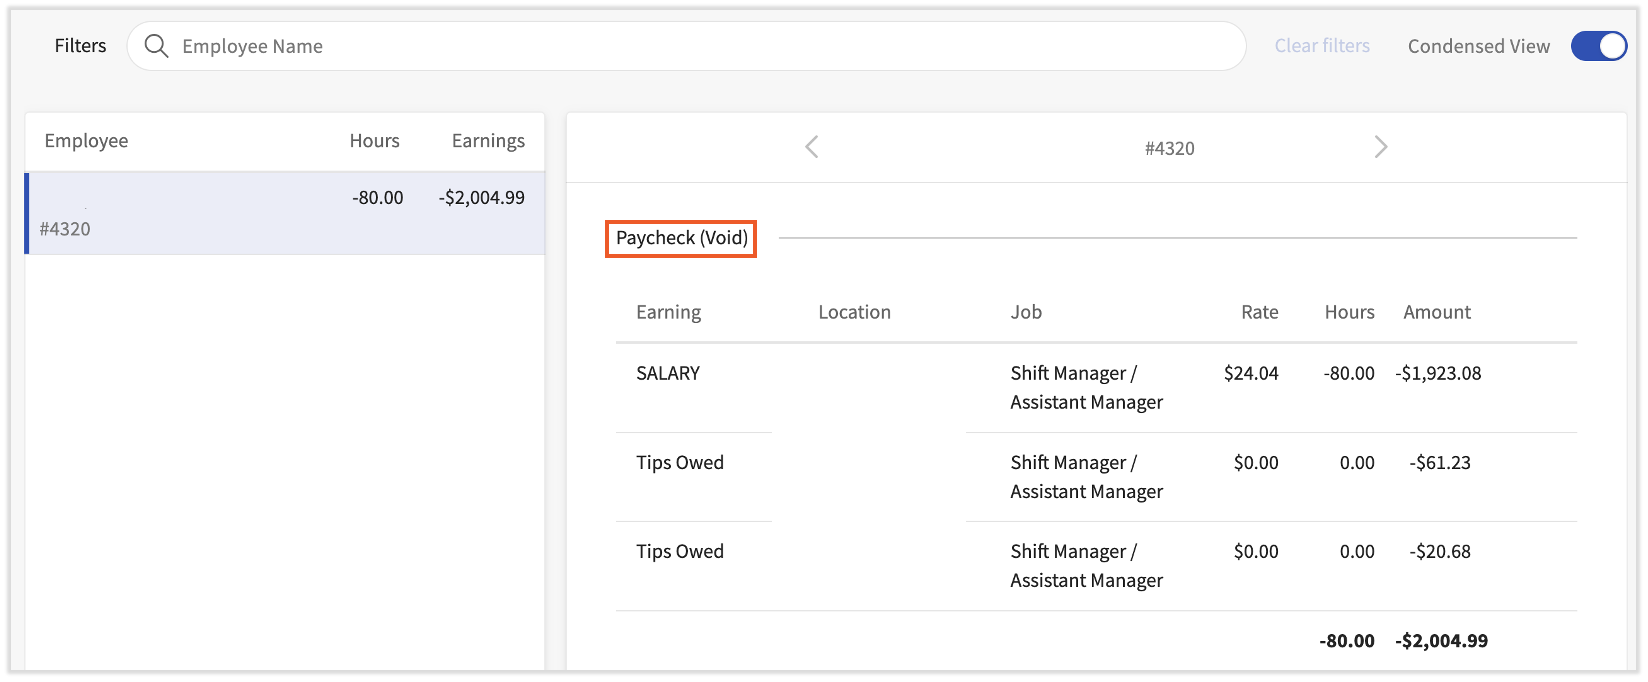Click the Job column header
This screenshot has width=1648, height=682.
tap(1026, 312)
